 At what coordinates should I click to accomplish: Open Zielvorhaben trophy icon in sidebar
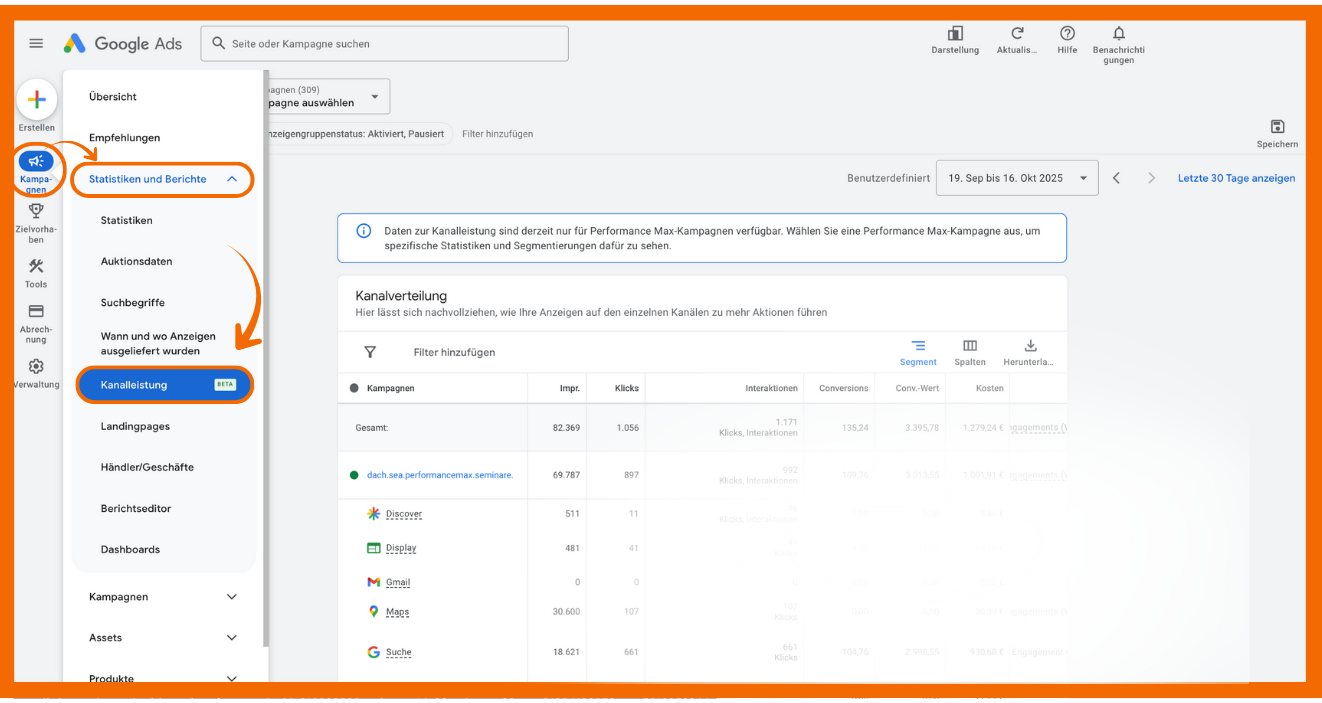[x=36, y=211]
